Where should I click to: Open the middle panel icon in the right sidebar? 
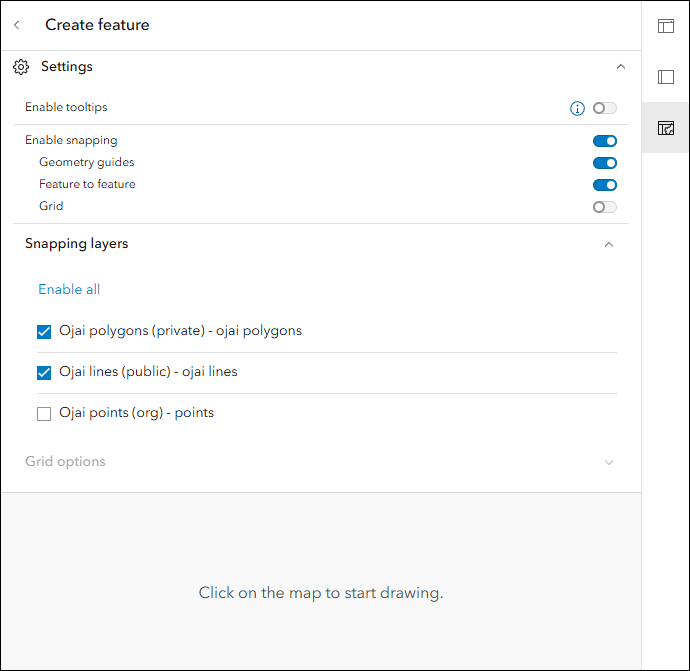click(665, 77)
